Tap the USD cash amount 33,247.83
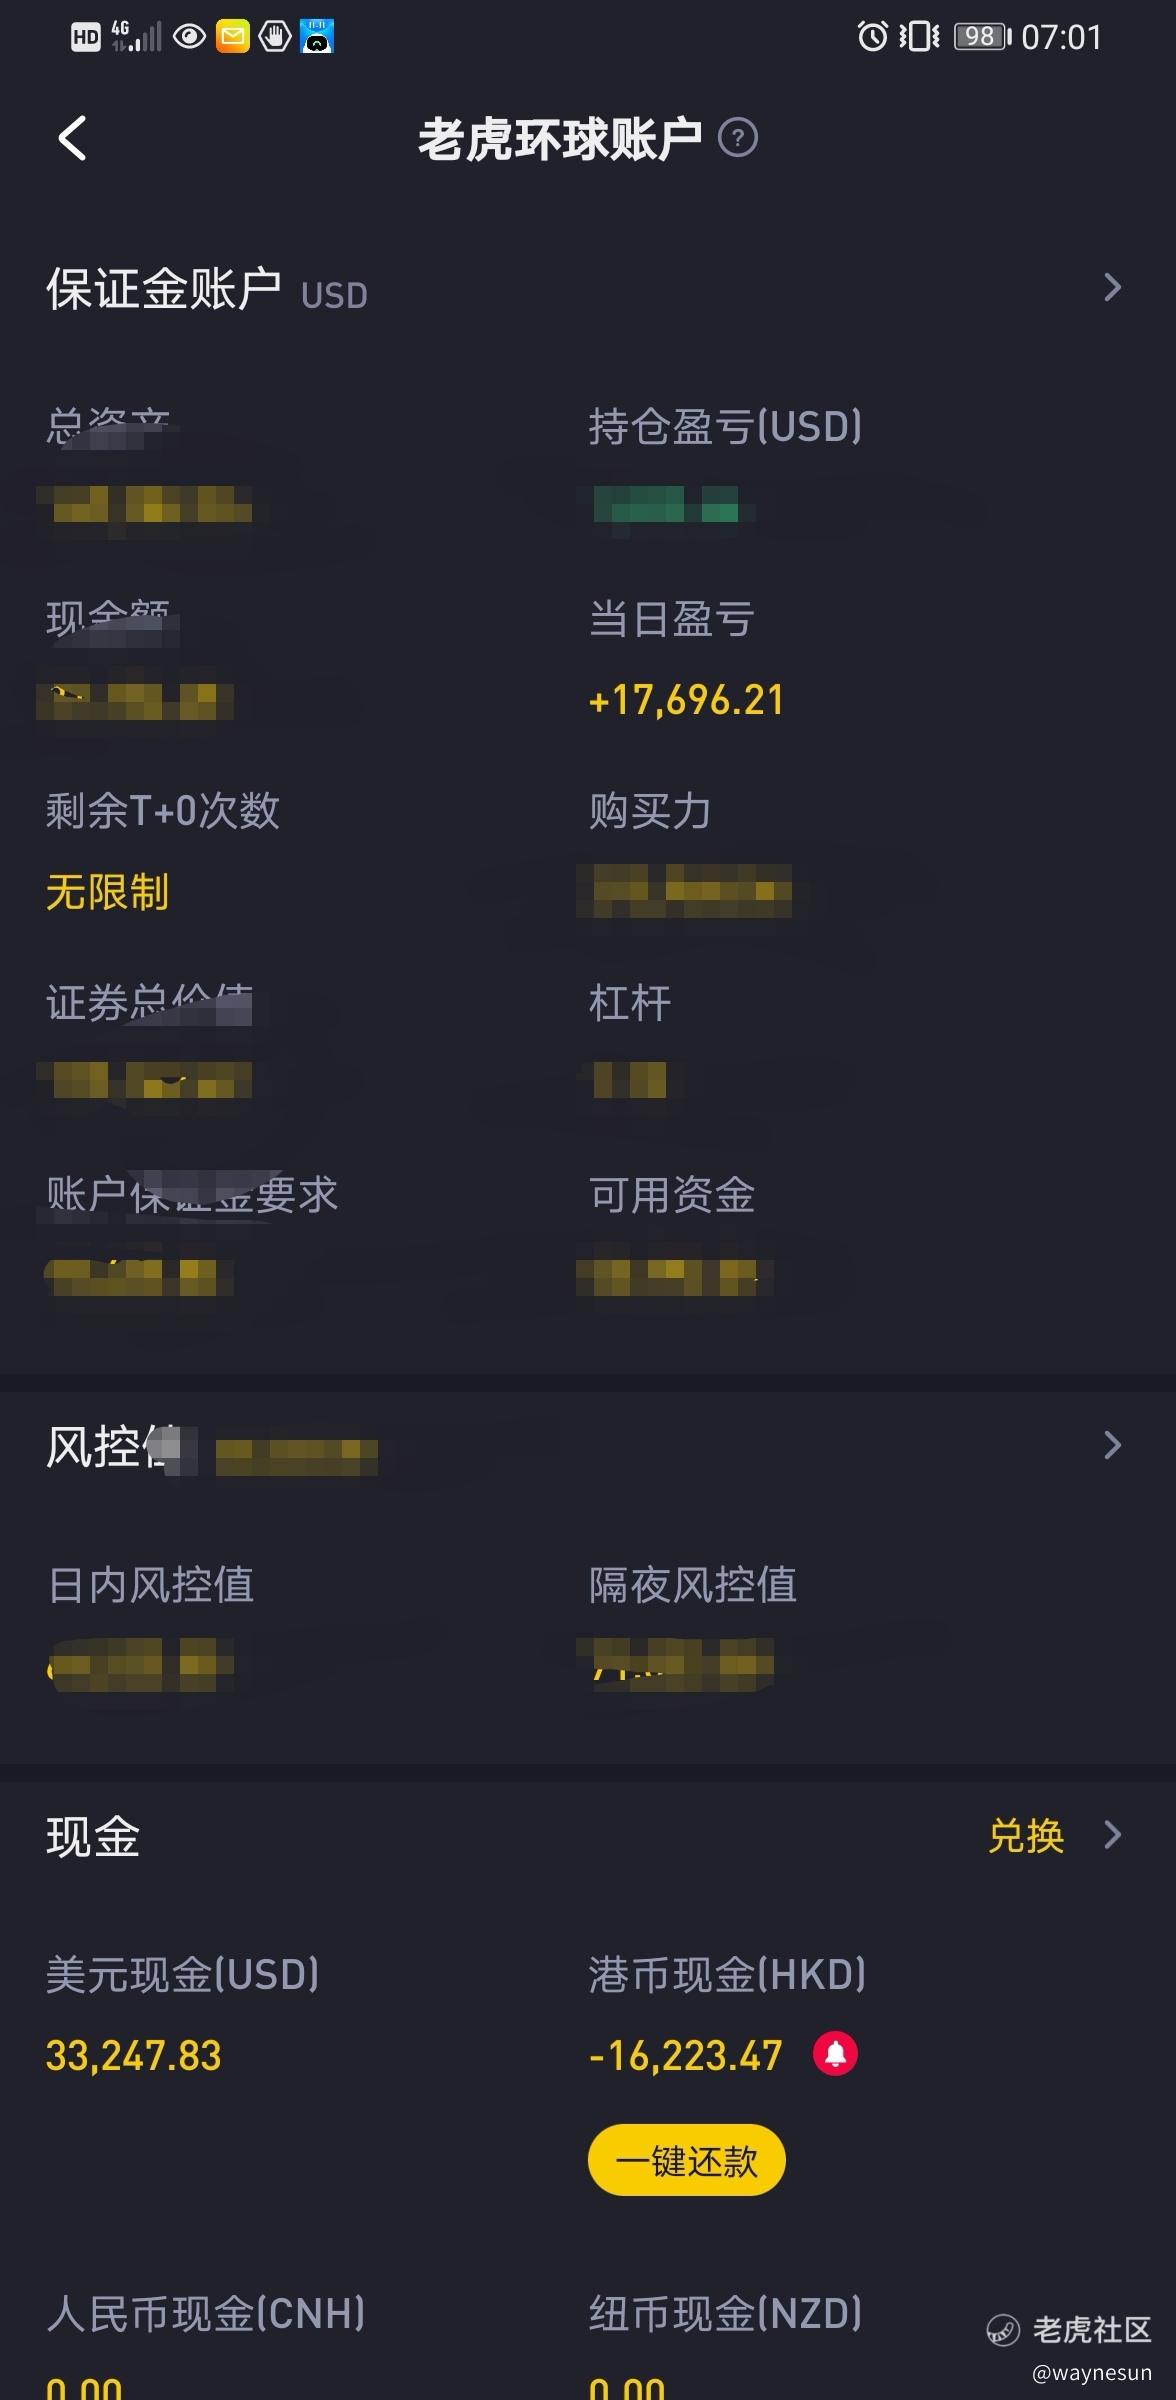 point(134,2056)
